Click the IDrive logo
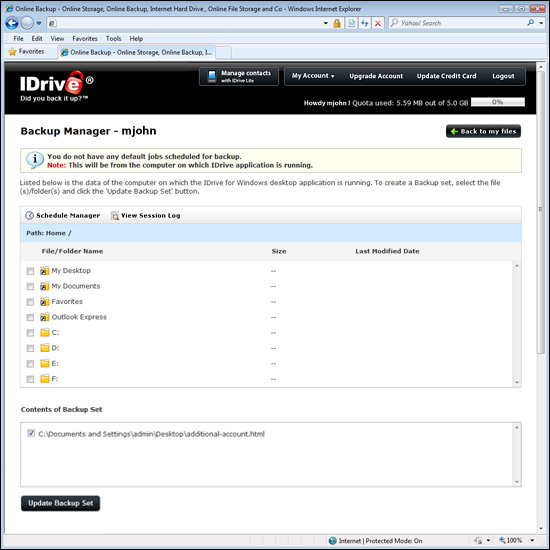Viewport: 550px width, 550px height. pyautogui.click(x=56, y=86)
